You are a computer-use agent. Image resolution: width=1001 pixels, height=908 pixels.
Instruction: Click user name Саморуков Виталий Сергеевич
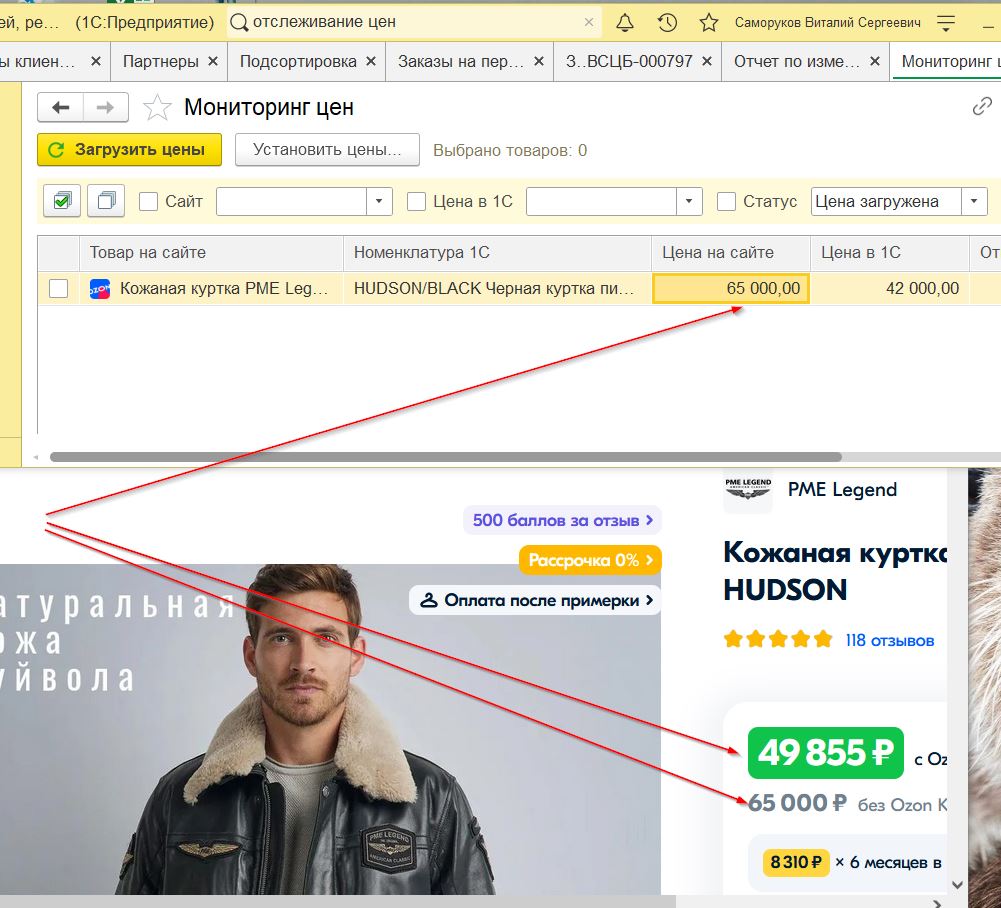coord(827,23)
